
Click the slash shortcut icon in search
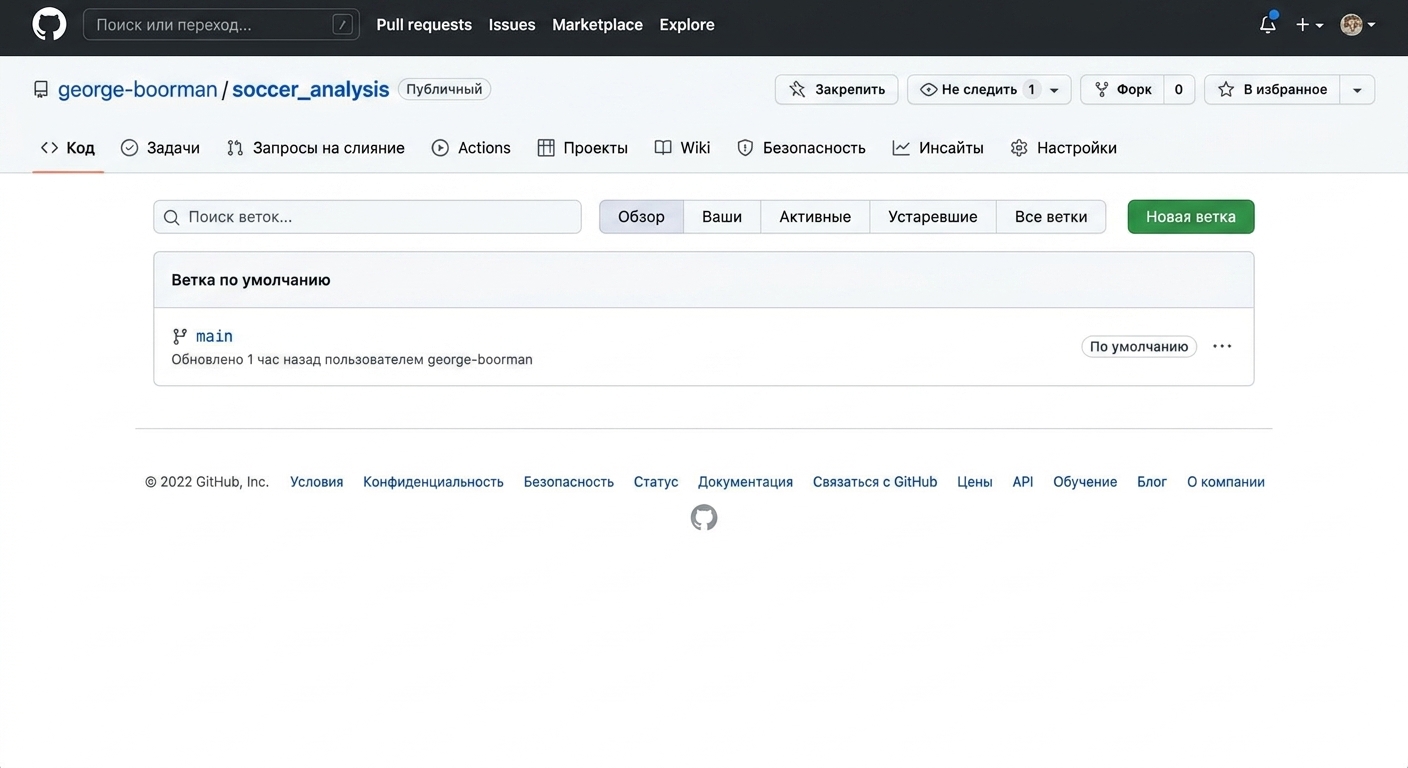[x=343, y=24]
